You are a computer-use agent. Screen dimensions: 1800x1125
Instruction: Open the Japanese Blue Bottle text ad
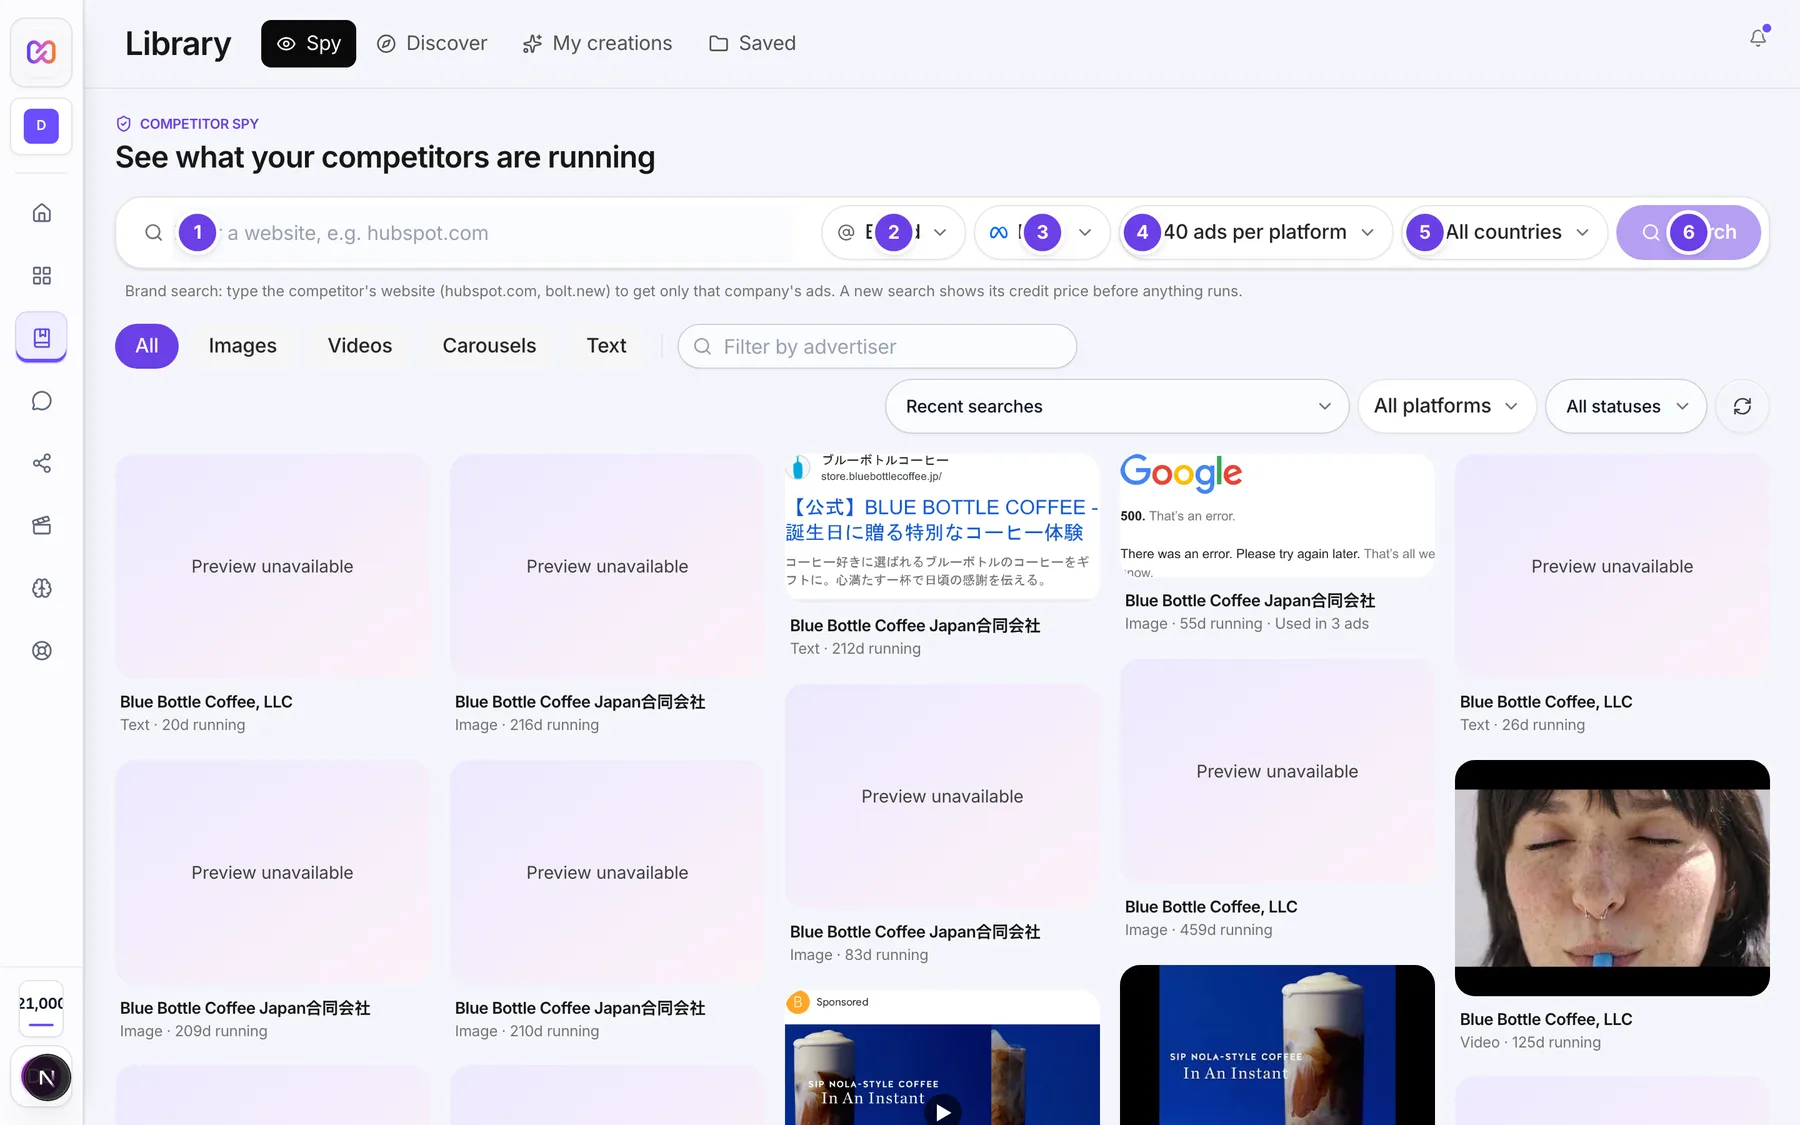[x=942, y=527]
